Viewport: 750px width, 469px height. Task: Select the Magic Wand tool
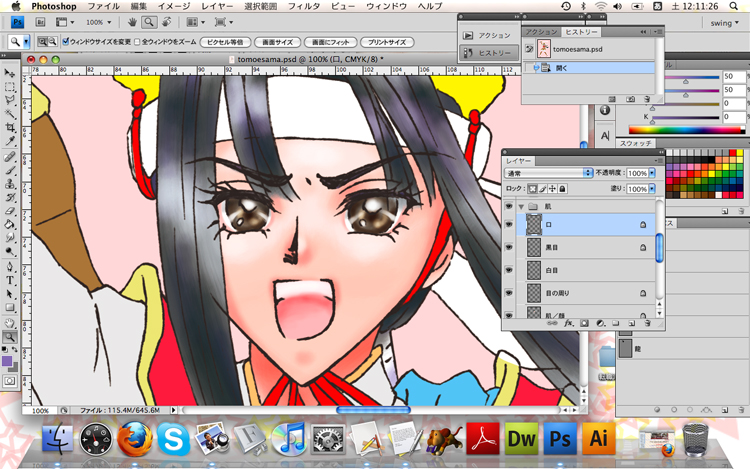(10, 114)
